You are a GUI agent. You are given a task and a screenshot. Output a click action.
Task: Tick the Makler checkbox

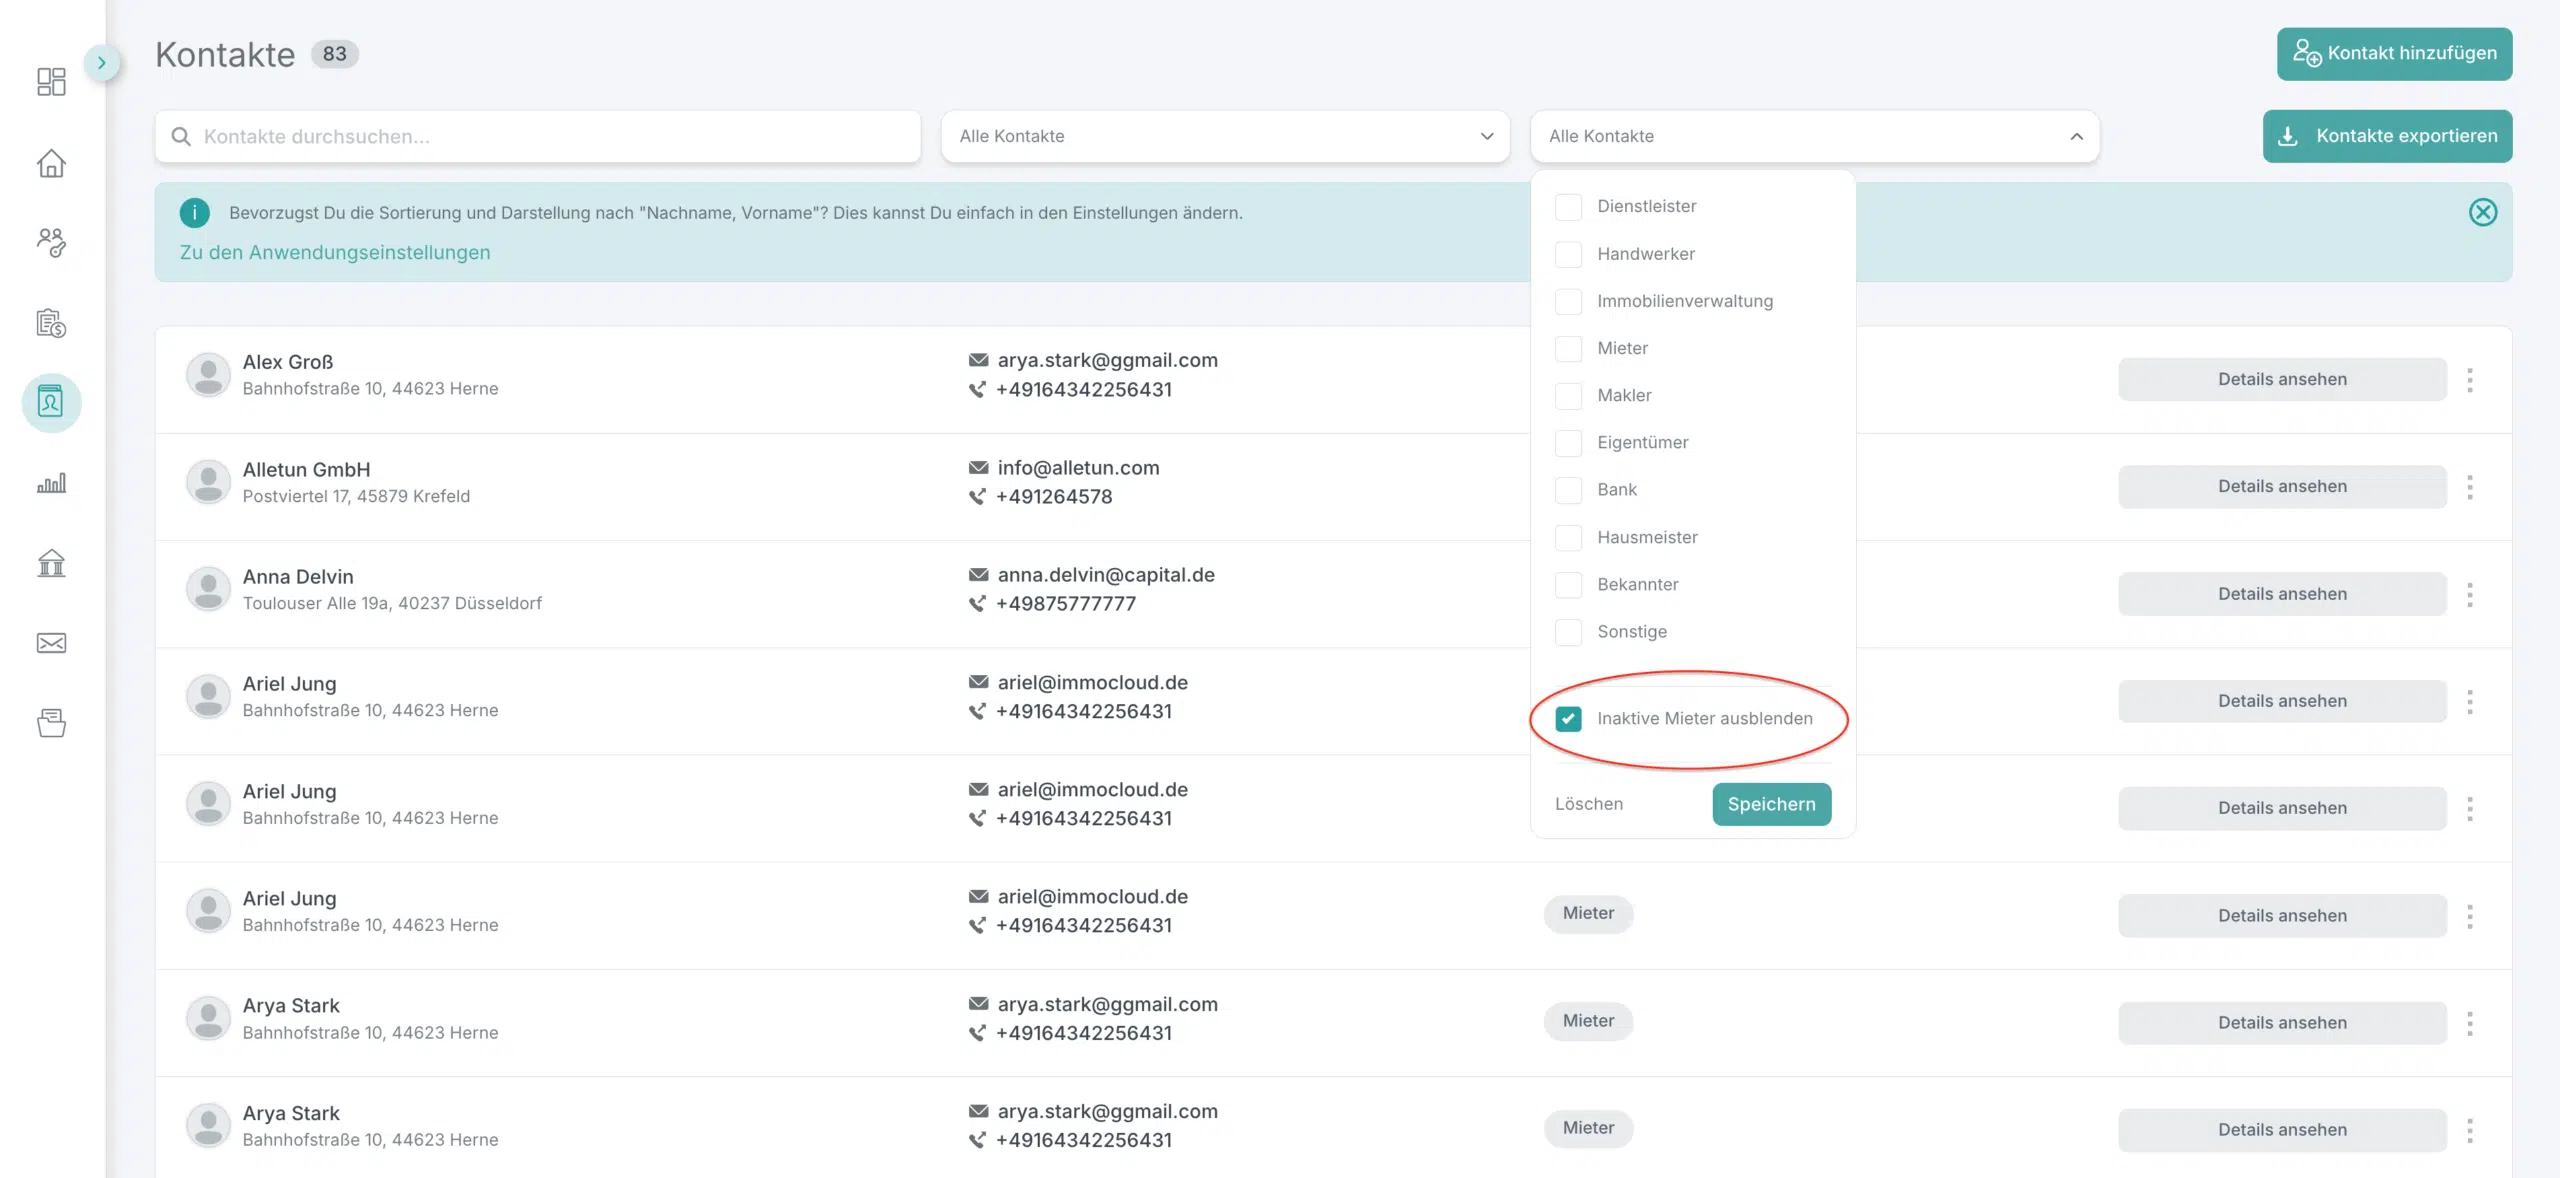[x=1568, y=395]
